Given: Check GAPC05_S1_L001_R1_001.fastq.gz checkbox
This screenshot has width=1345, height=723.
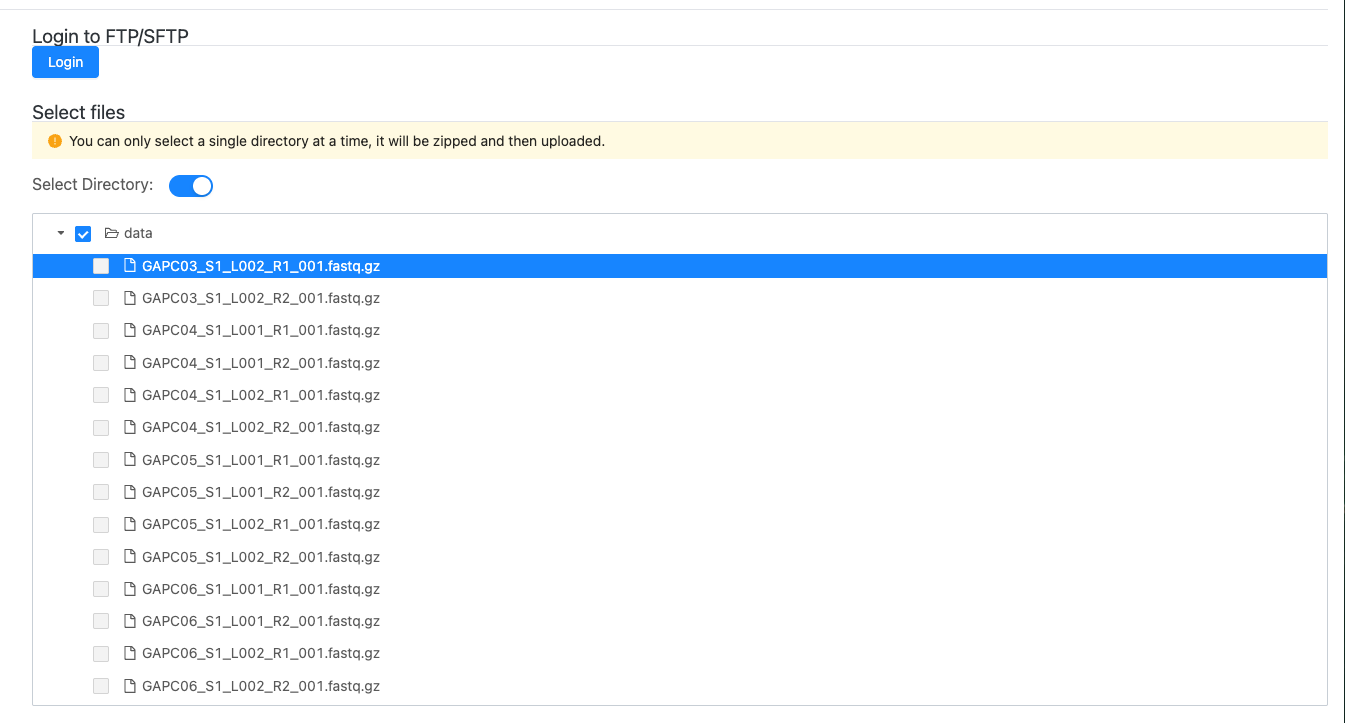Looking at the screenshot, I should click(x=100, y=460).
